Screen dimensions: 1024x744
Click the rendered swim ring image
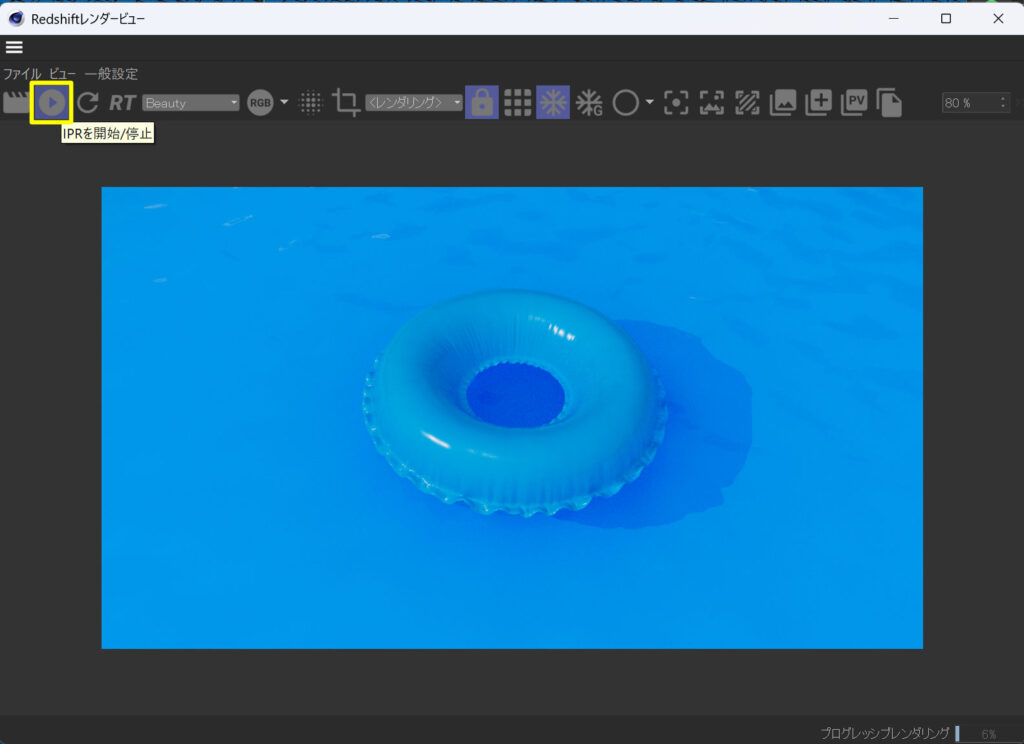[512, 418]
